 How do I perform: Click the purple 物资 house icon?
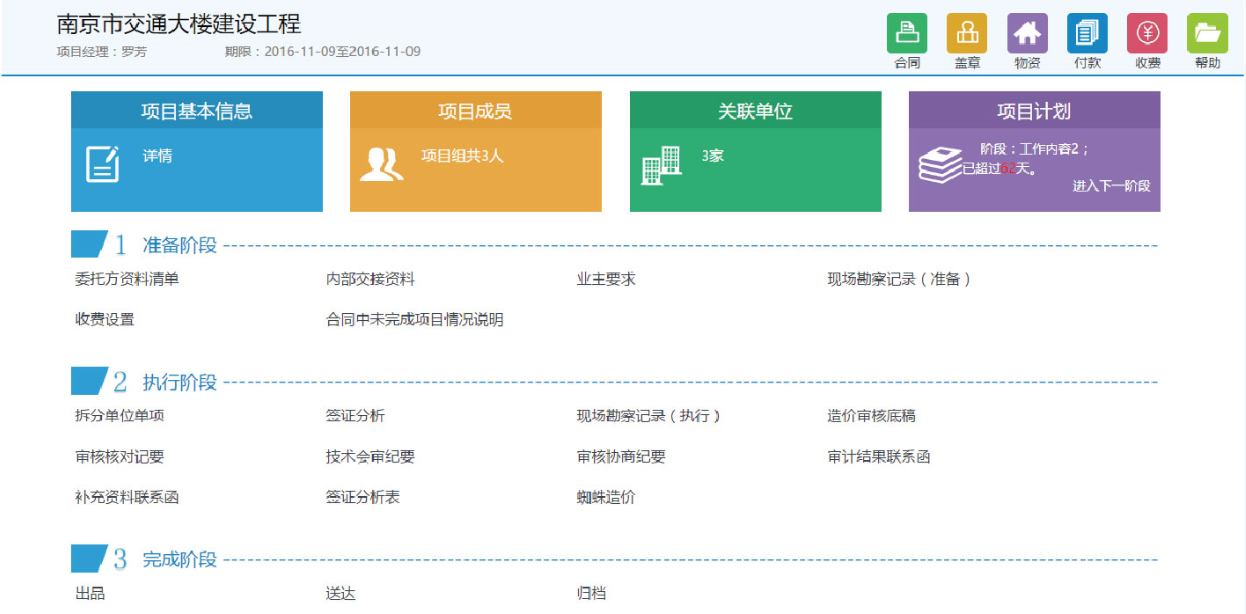pyautogui.click(x=1026, y=33)
